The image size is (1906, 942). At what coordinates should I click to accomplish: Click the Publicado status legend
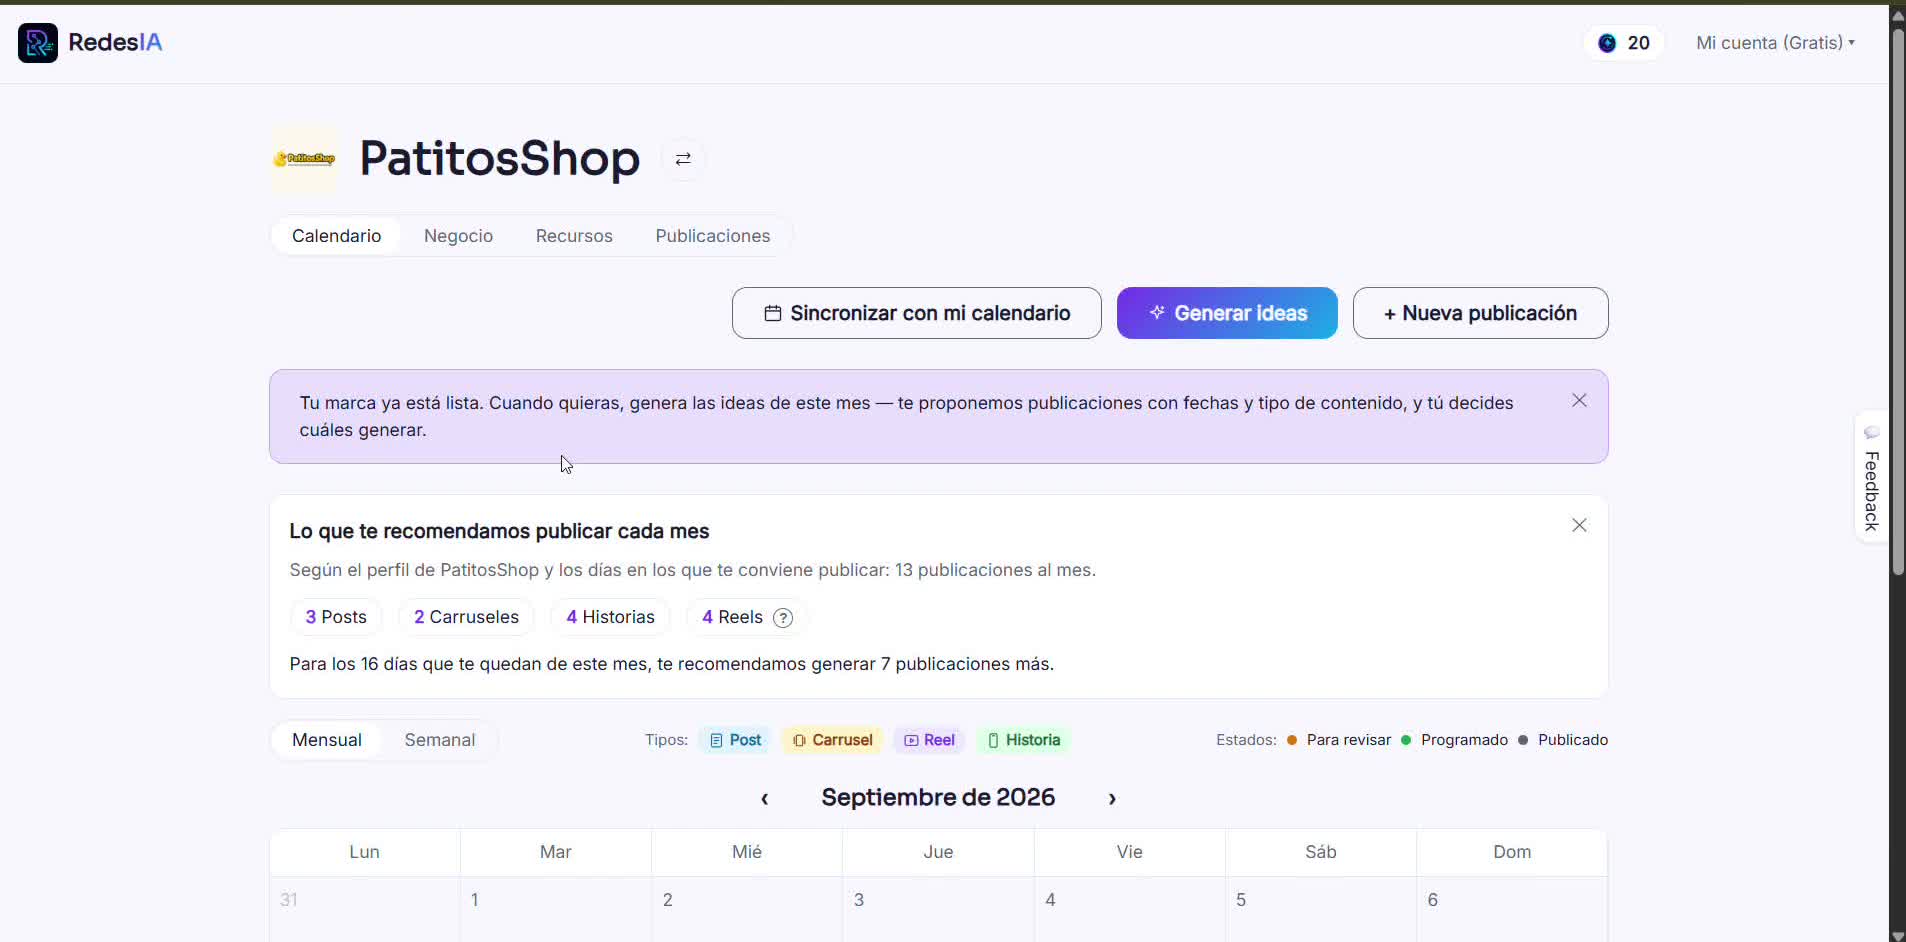[x=1563, y=740]
